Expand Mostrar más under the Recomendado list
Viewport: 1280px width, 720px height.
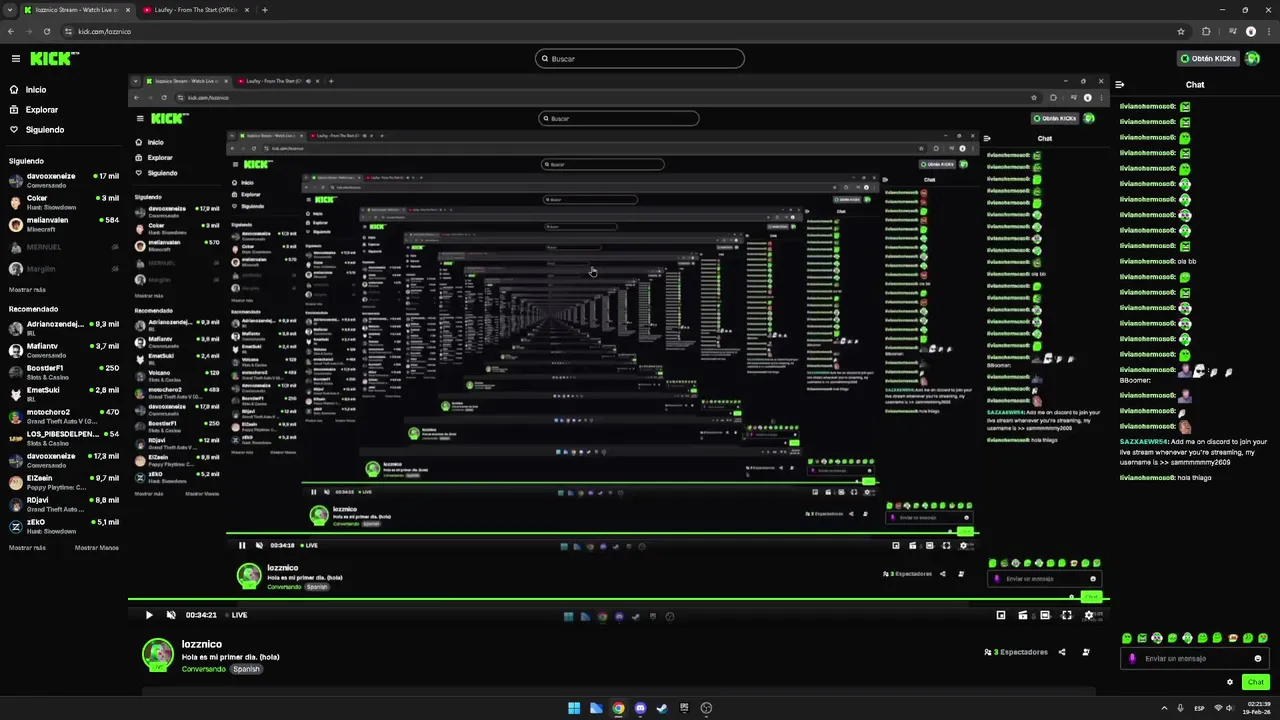pos(27,548)
